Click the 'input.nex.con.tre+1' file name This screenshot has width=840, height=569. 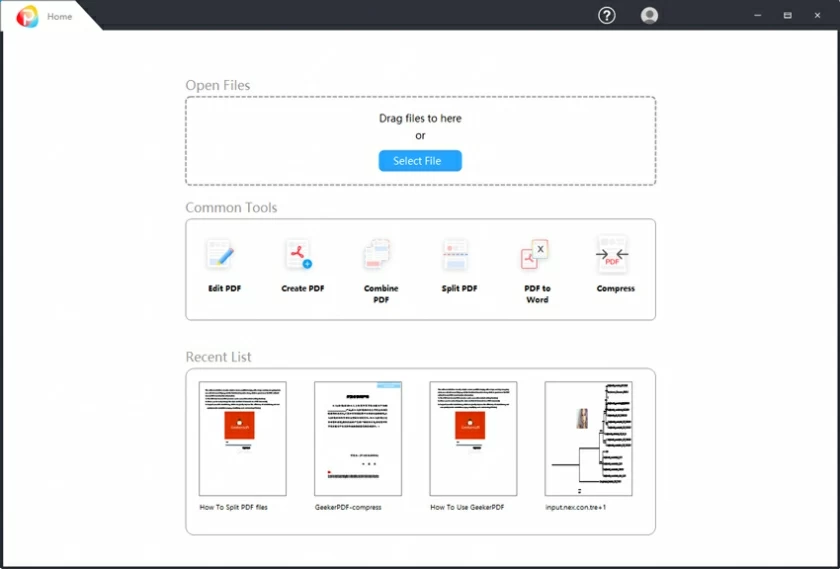[x=576, y=507]
